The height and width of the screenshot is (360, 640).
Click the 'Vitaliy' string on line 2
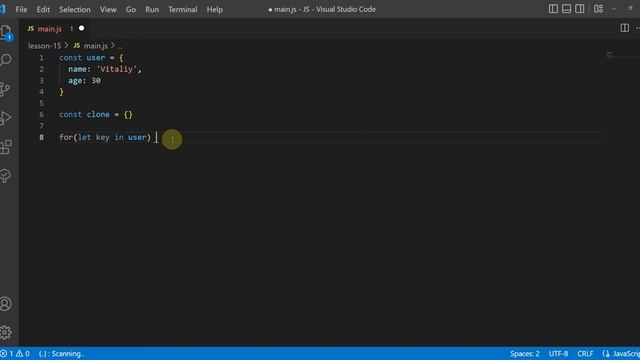(x=116, y=69)
